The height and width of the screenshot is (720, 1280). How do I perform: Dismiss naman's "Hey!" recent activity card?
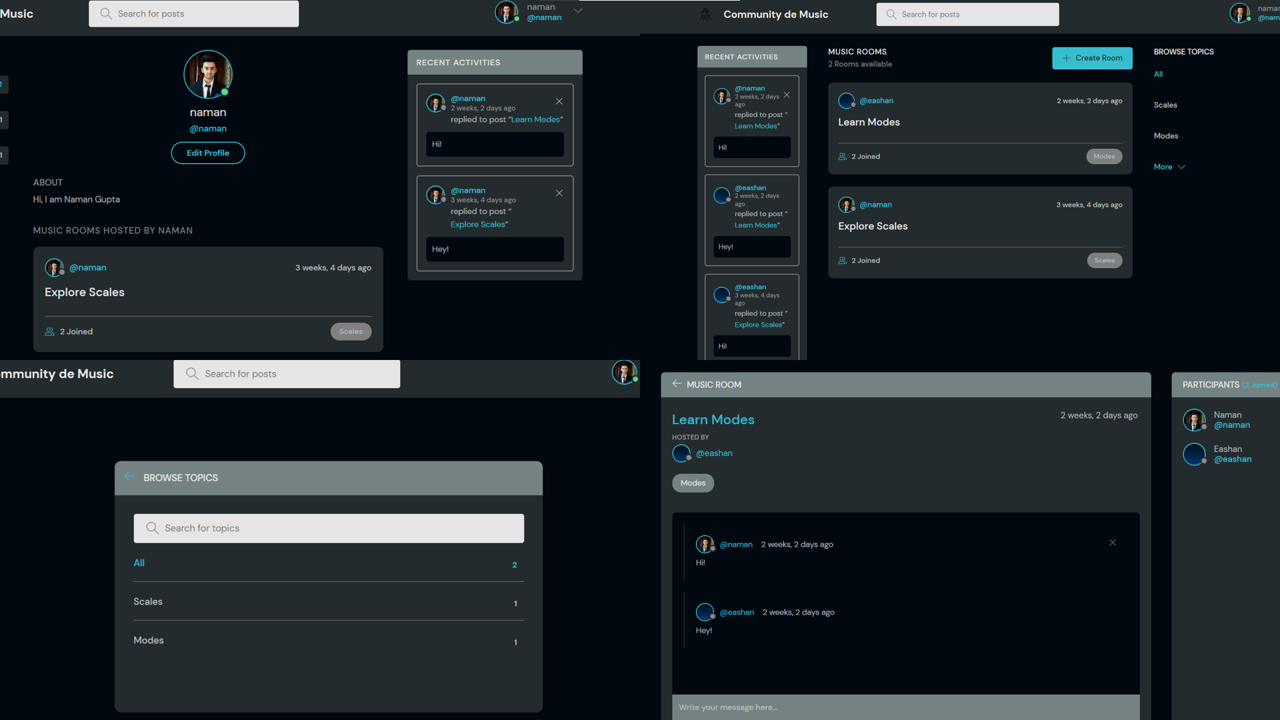(x=559, y=193)
